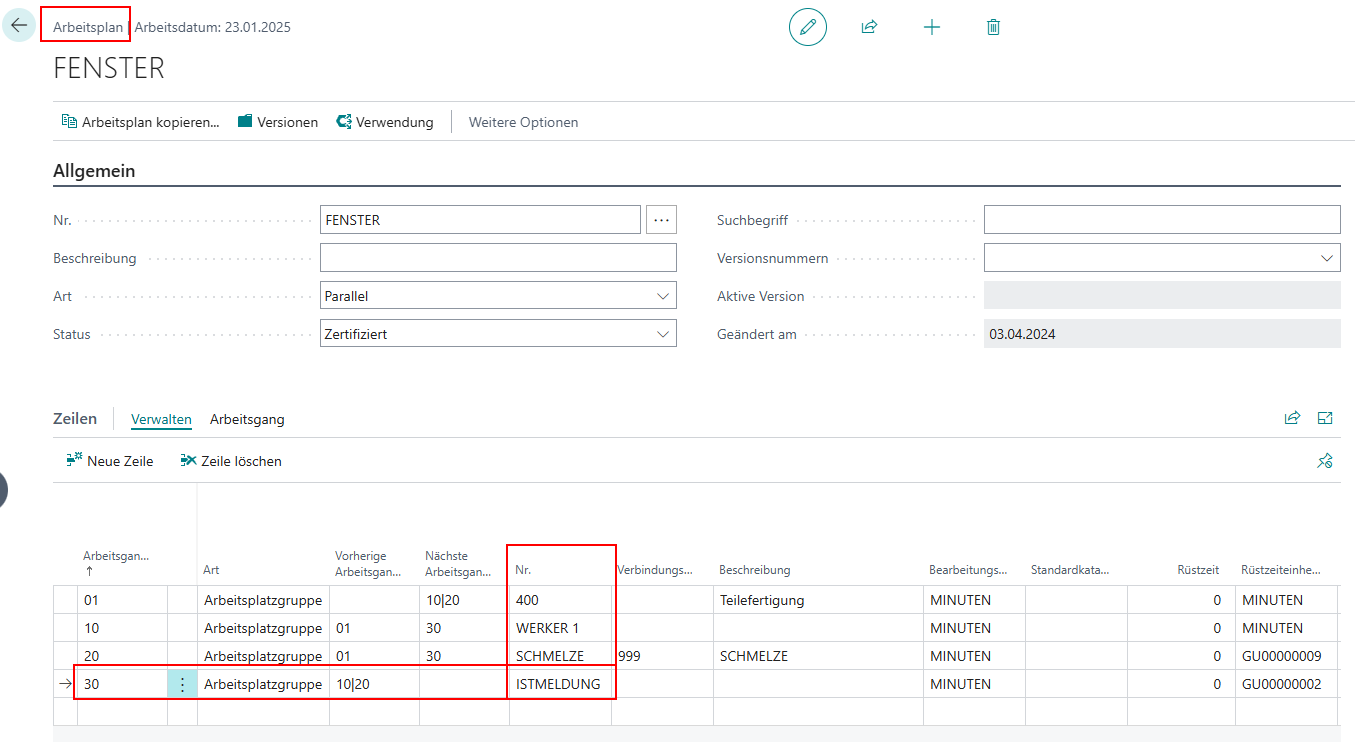Click the share icon in header
The image size is (1355, 742).
click(869, 27)
